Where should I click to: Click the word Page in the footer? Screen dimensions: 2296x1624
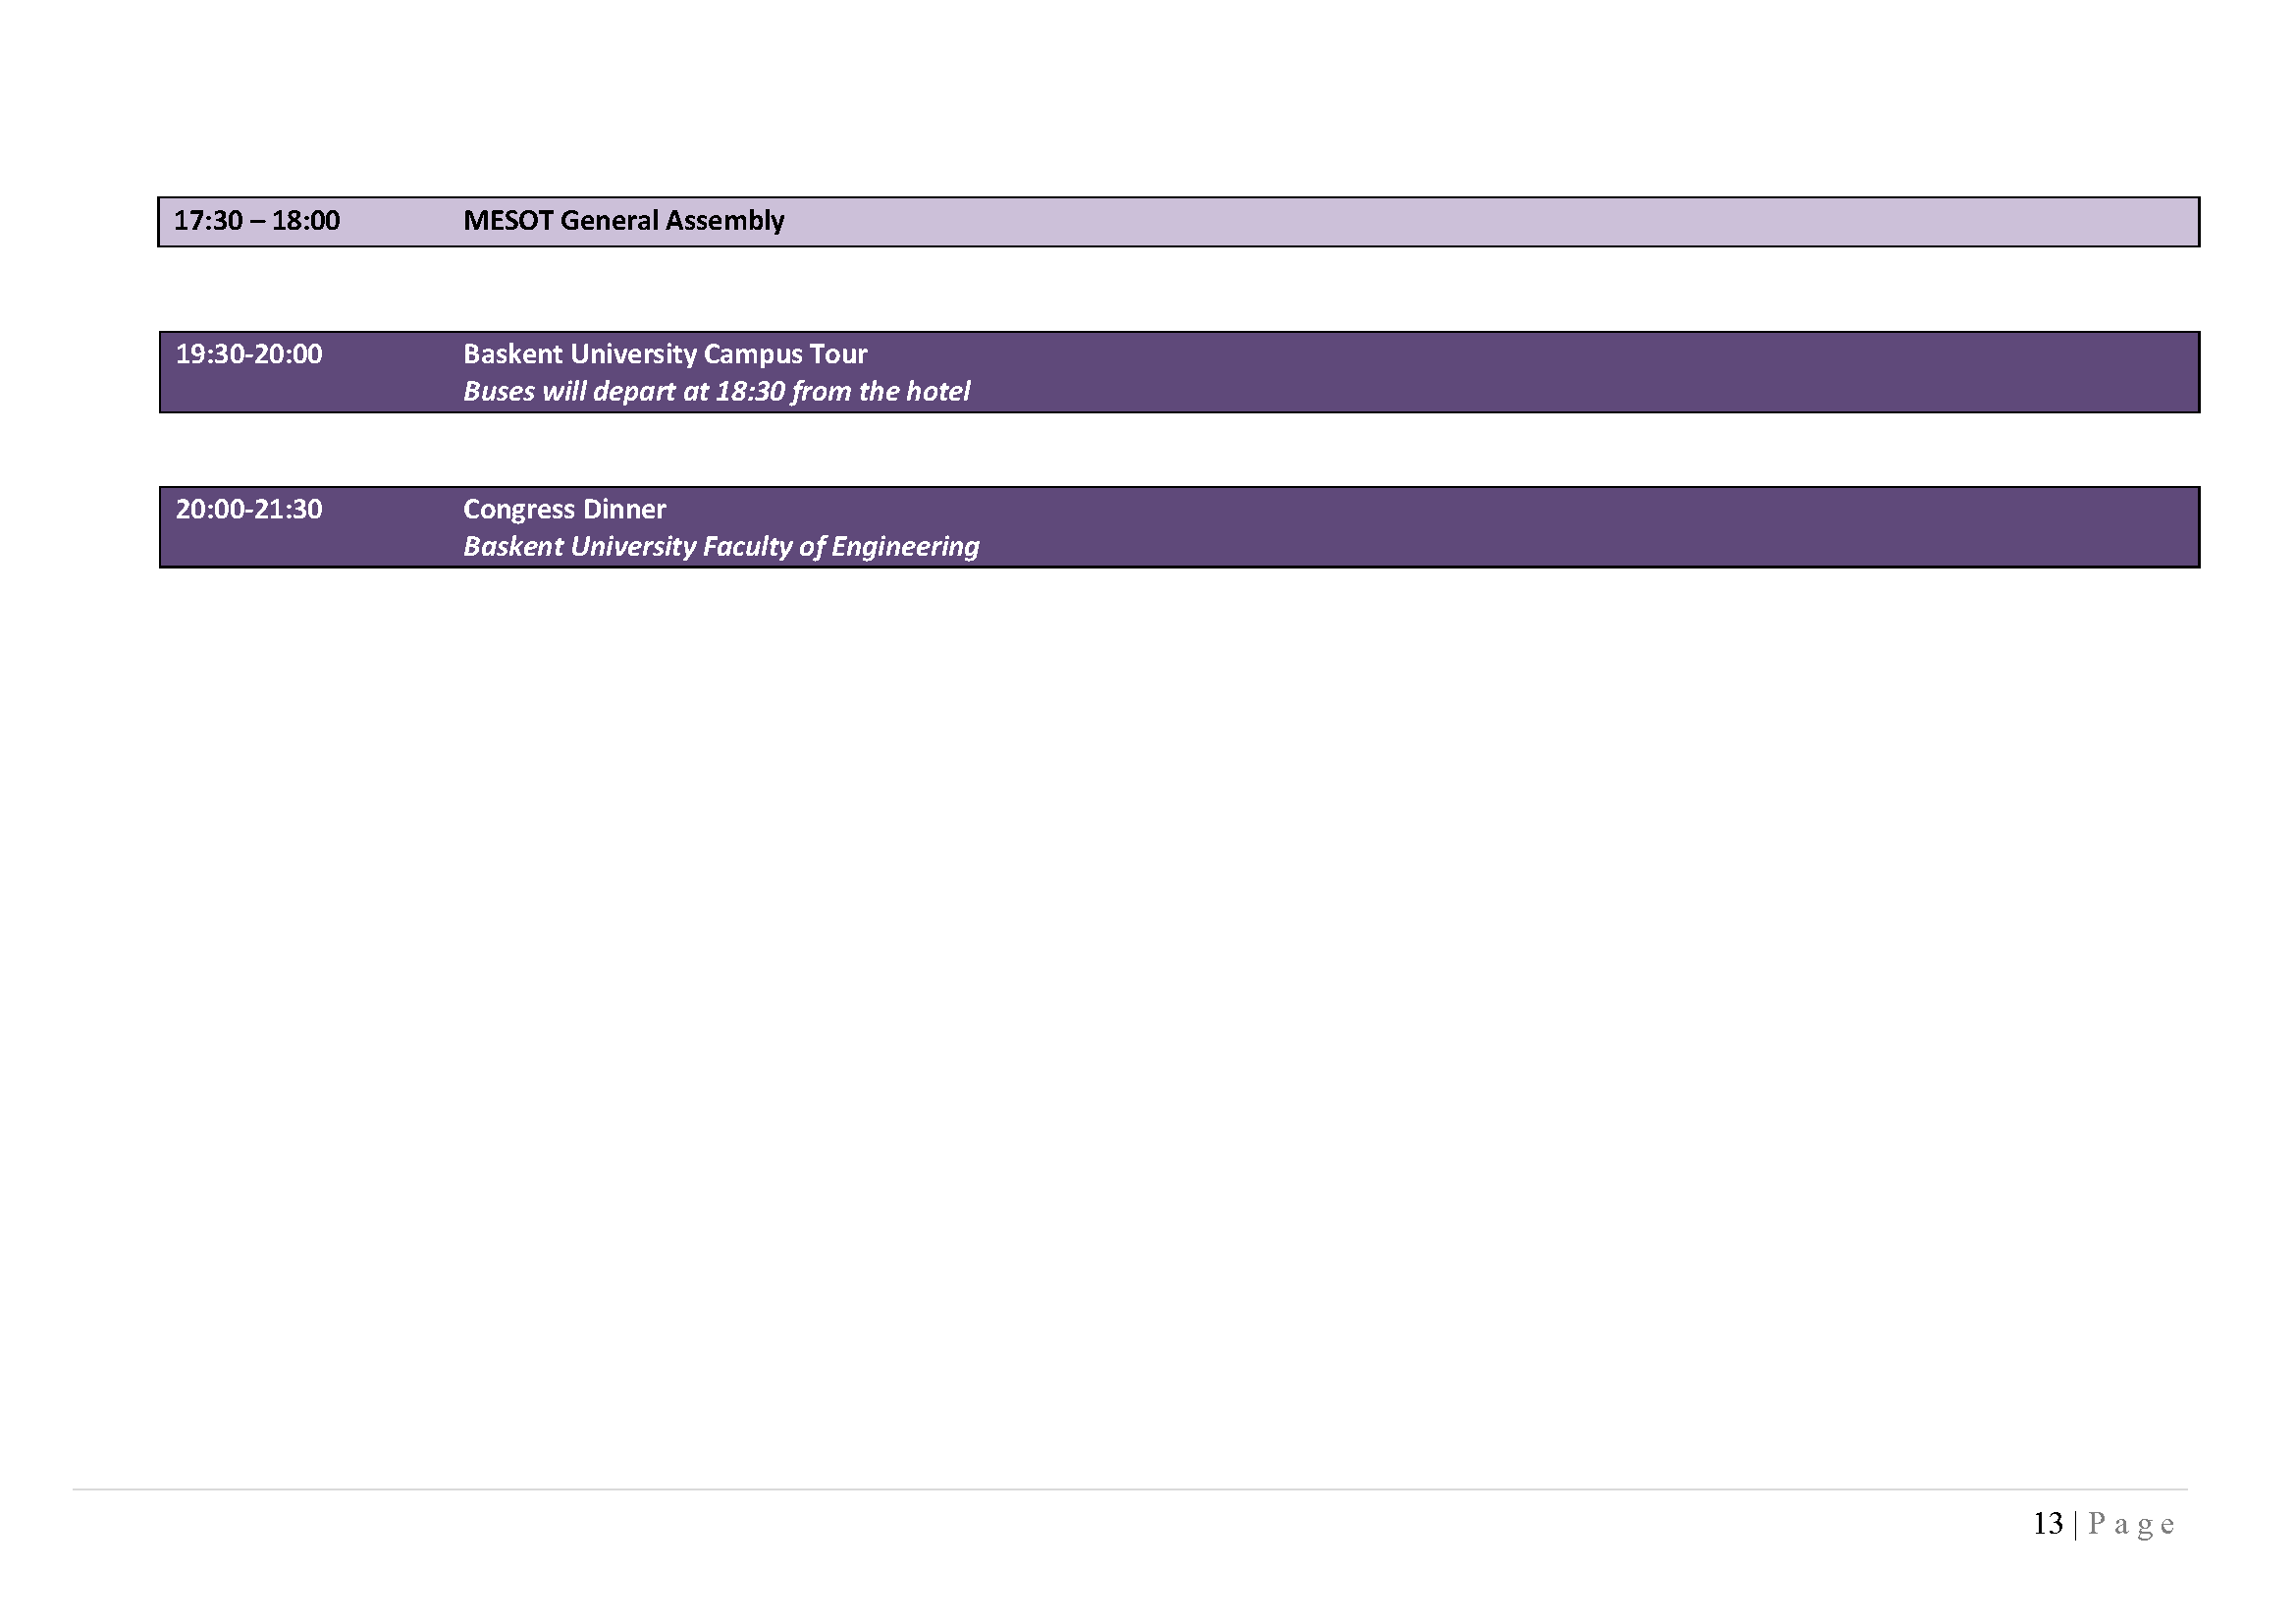(x=2131, y=1524)
